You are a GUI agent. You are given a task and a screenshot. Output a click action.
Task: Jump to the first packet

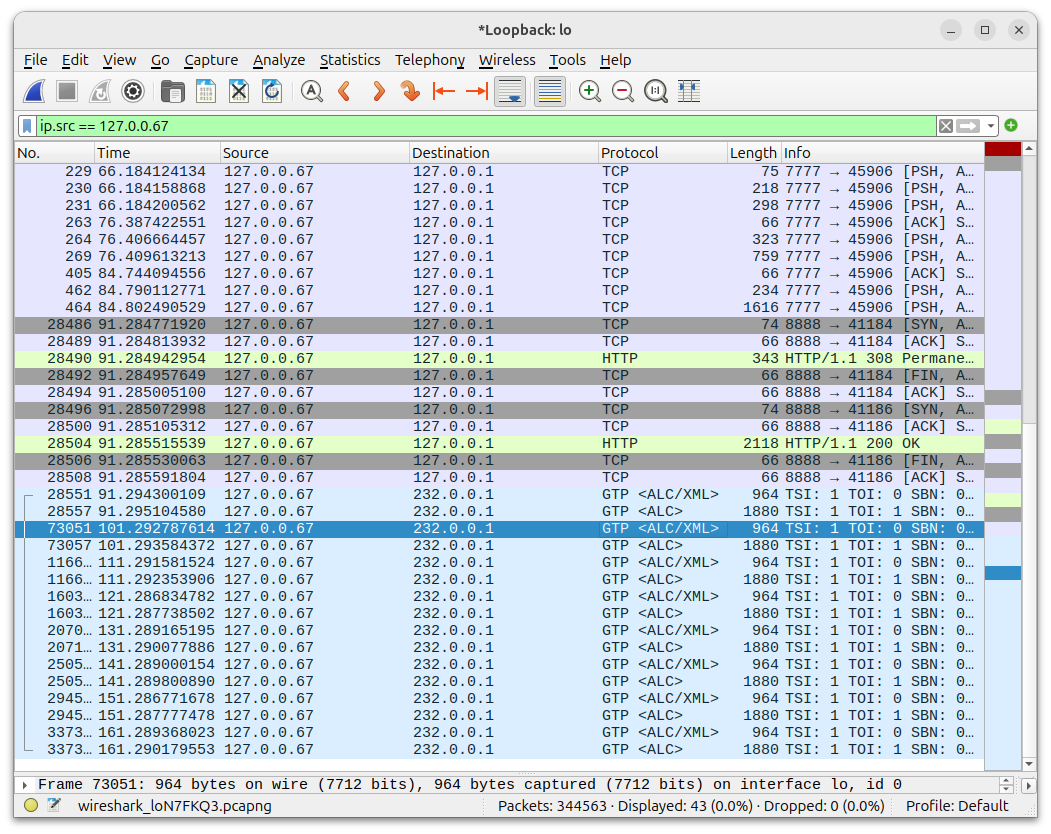(443, 91)
